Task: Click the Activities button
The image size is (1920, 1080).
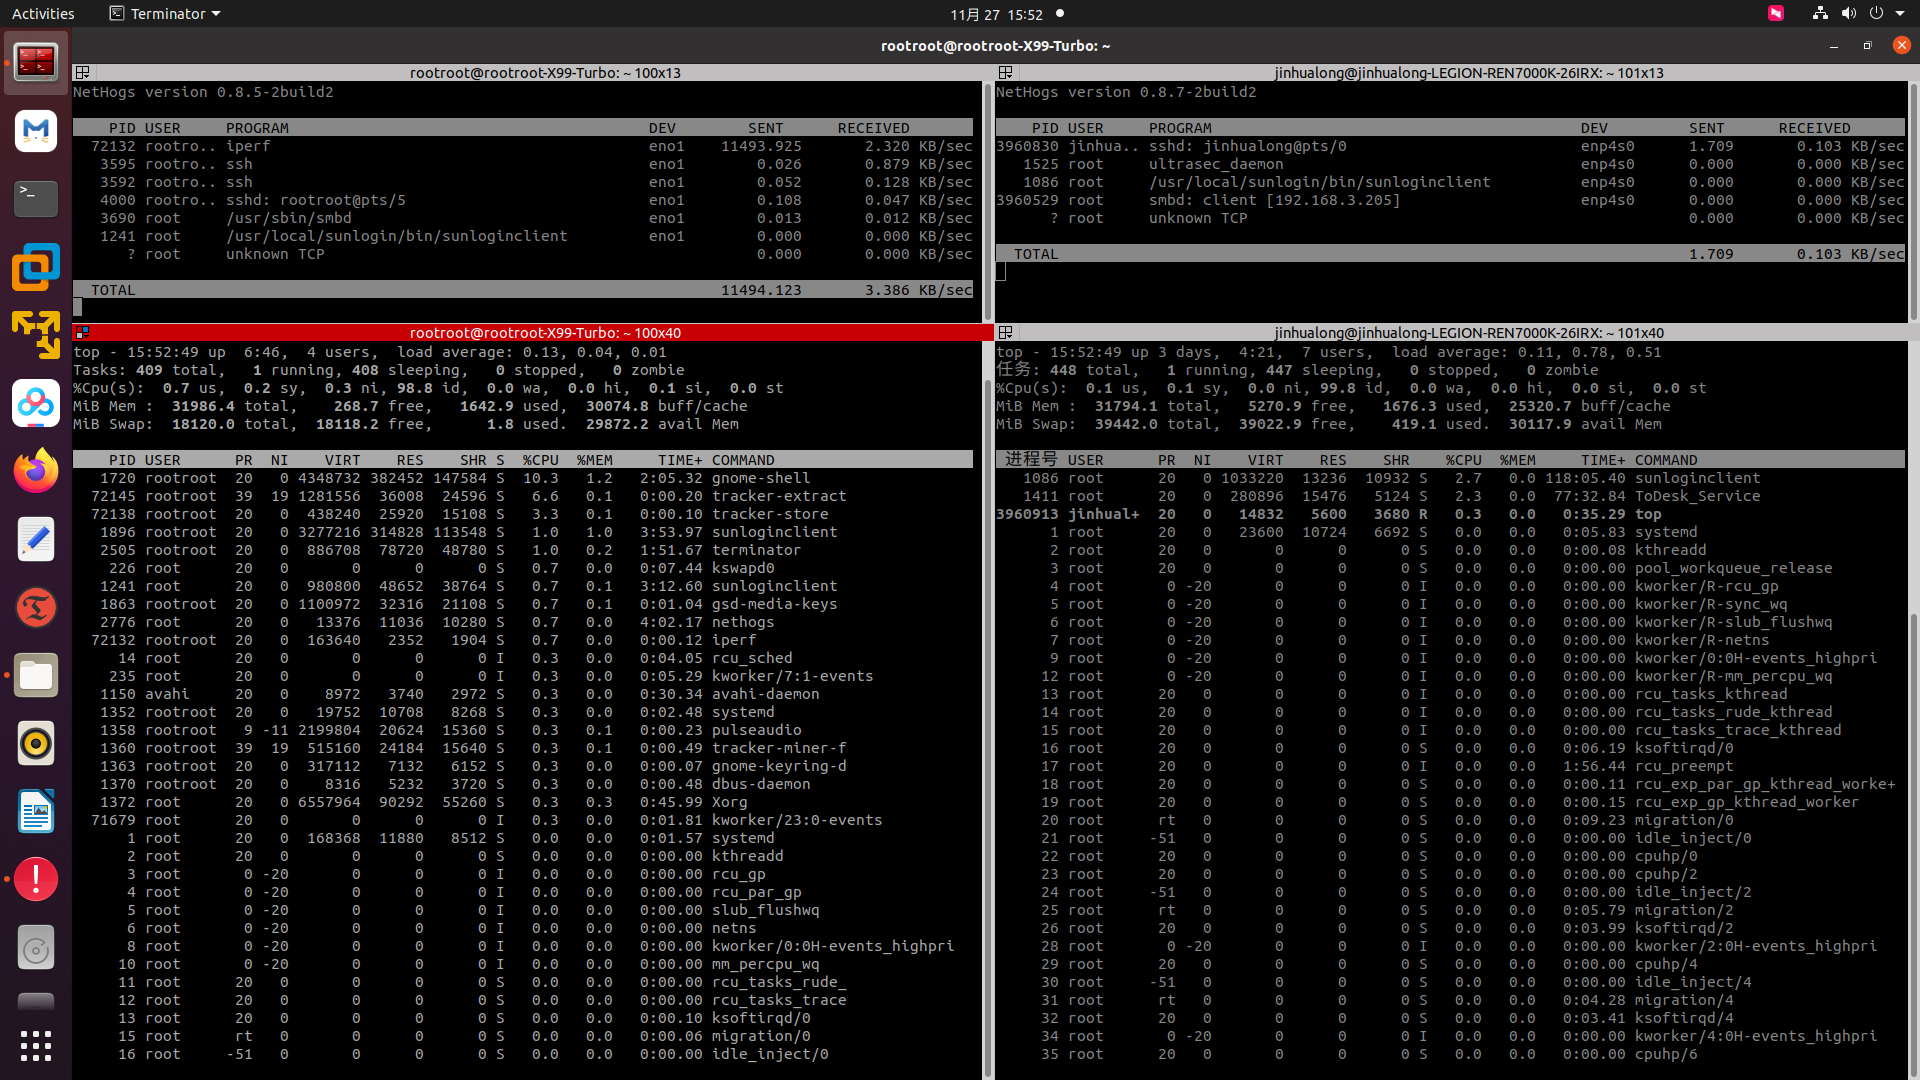Action: [x=43, y=14]
